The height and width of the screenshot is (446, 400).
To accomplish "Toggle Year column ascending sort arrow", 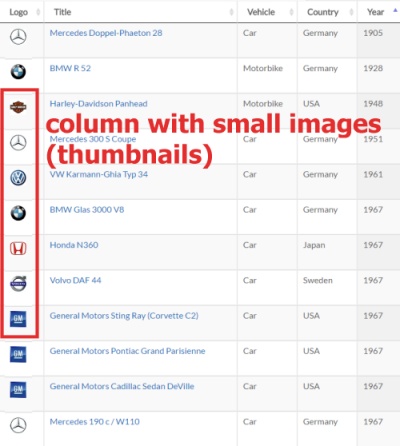I will click(395, 10).
